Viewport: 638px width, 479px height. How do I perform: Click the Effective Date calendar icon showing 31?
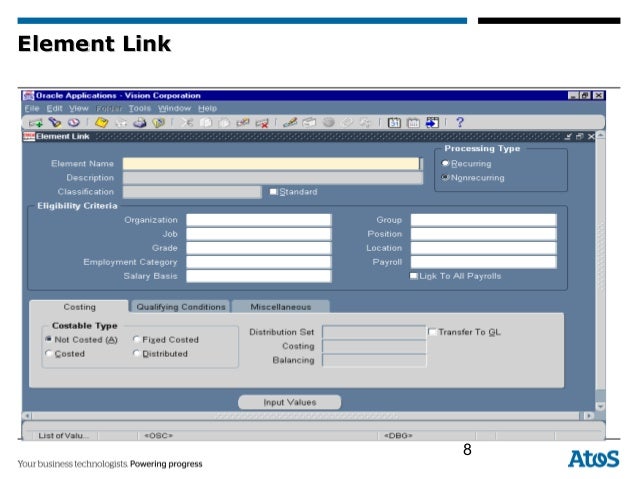click(x=394, y=122)
